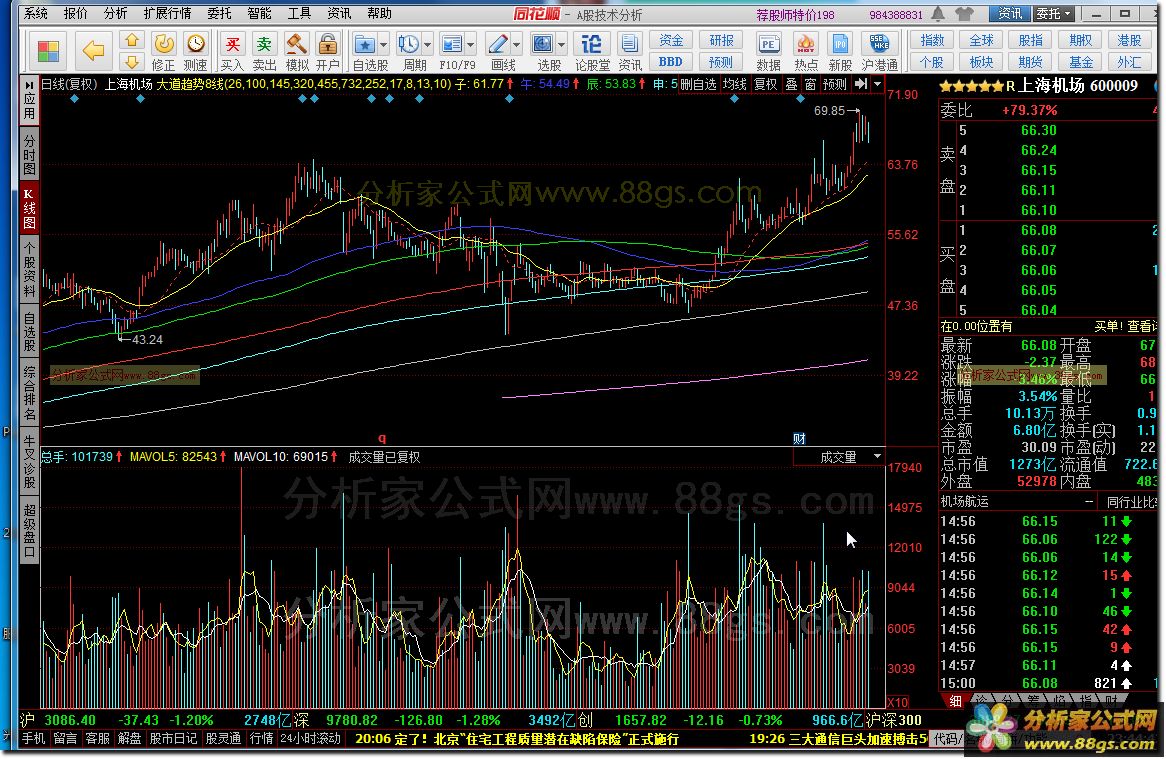This screenshot has height=759, width=1166.
Task: Open the 资讯 news document icon
Action: [630, 51]
